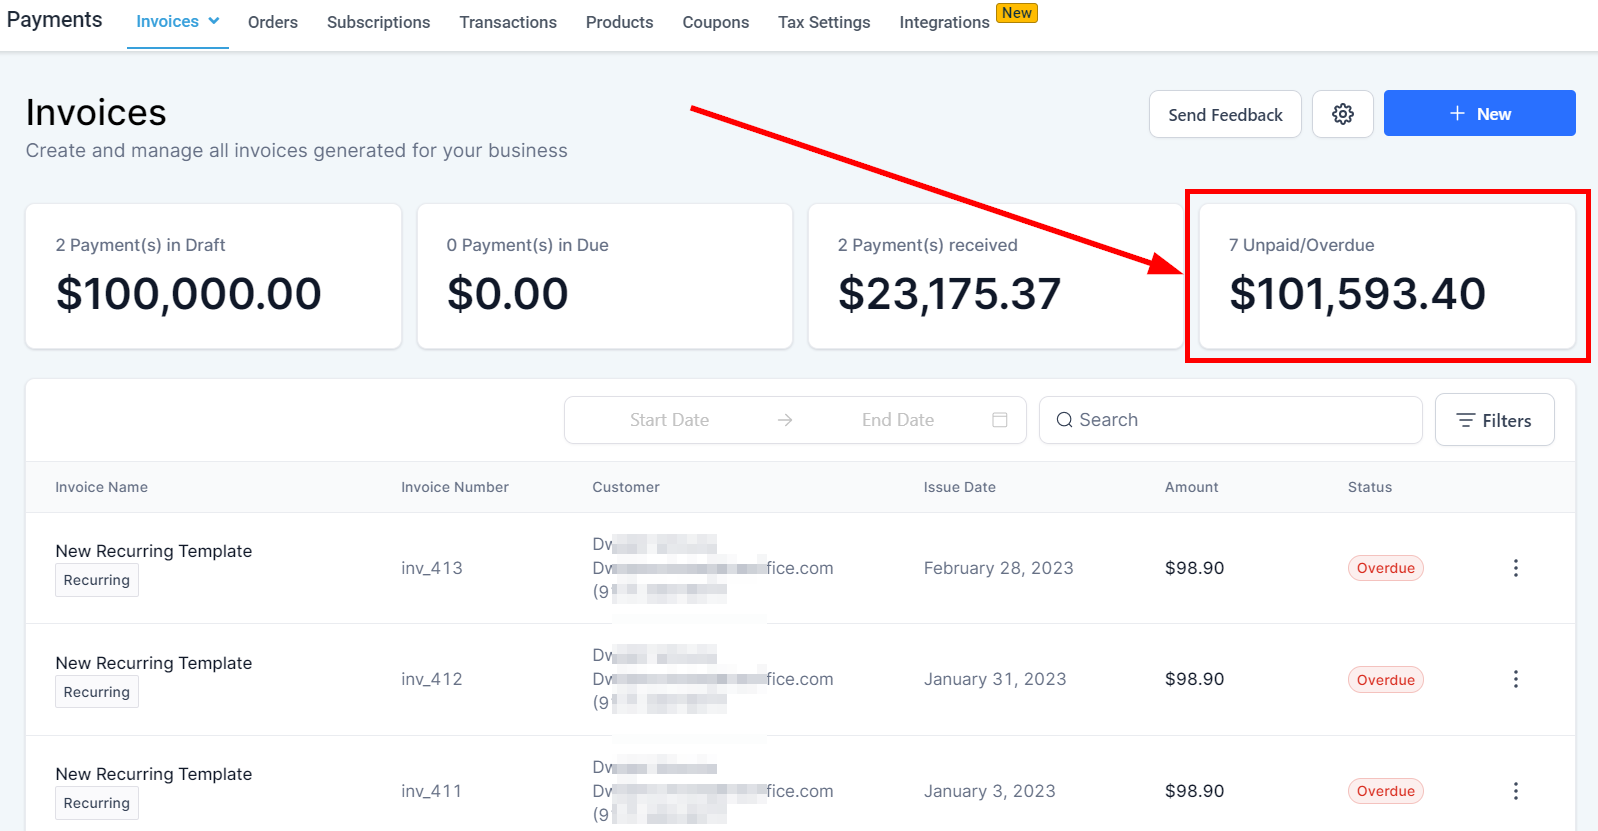The width and height of the screenshot is (1598, 831).
Task: Click the plus icon on New button
Action: click(x=1457, y=114)
